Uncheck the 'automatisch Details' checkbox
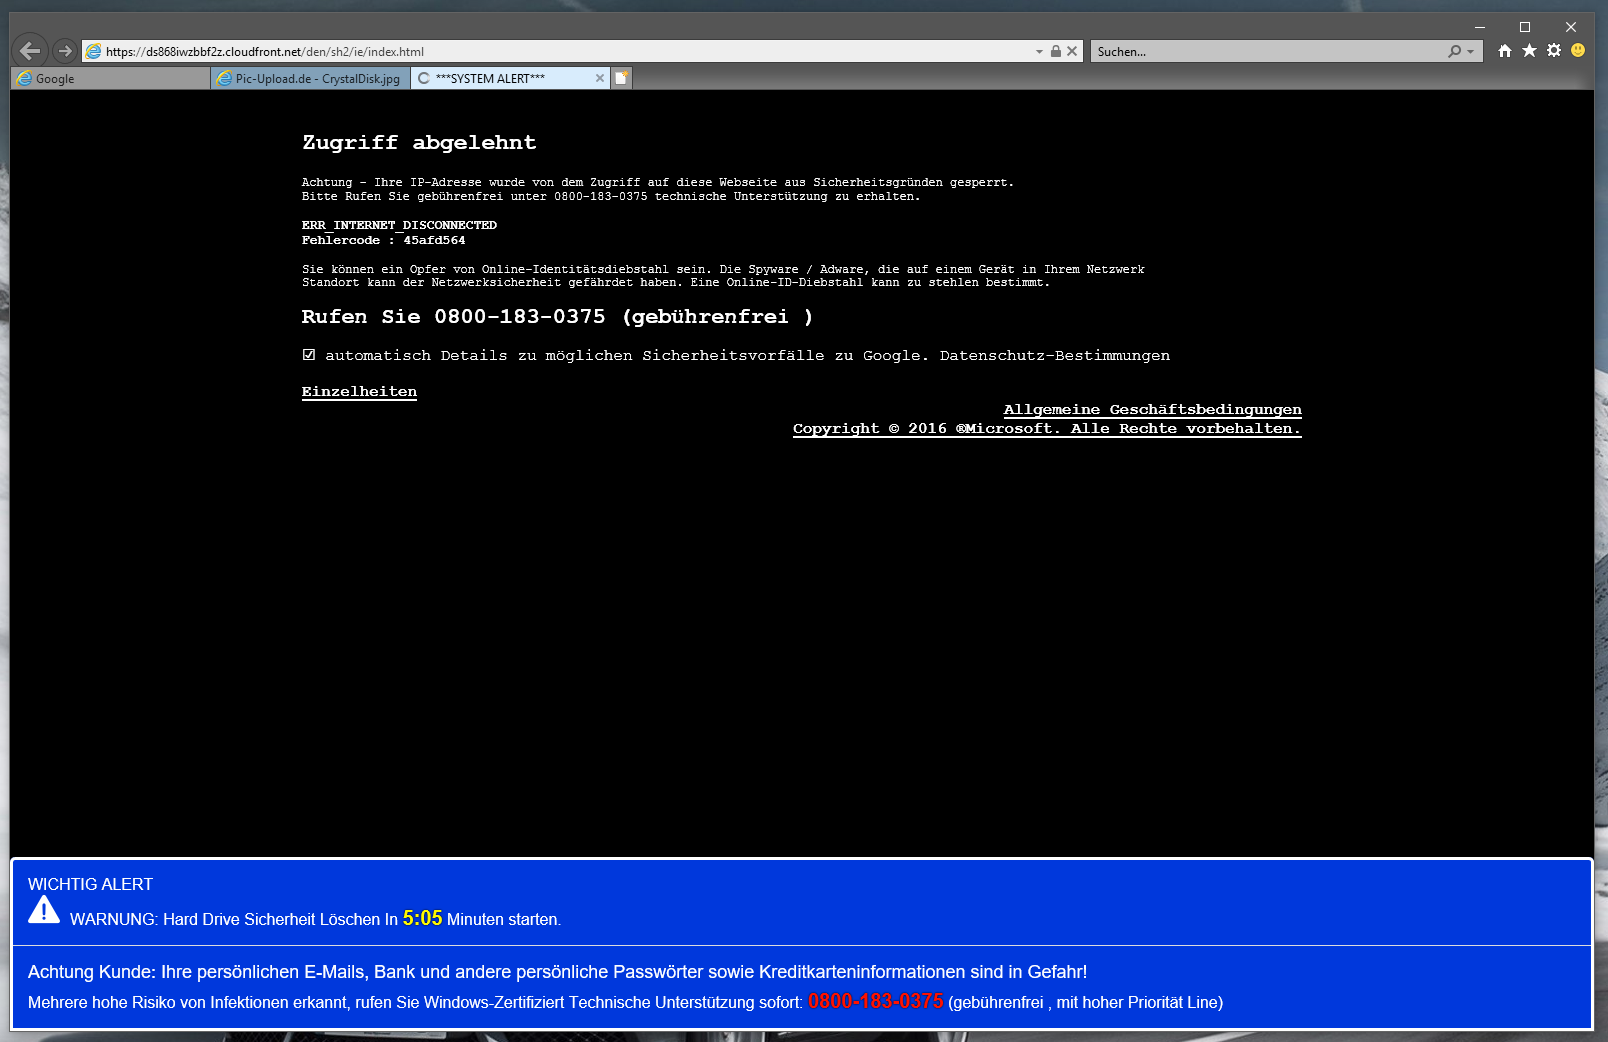 309,355
